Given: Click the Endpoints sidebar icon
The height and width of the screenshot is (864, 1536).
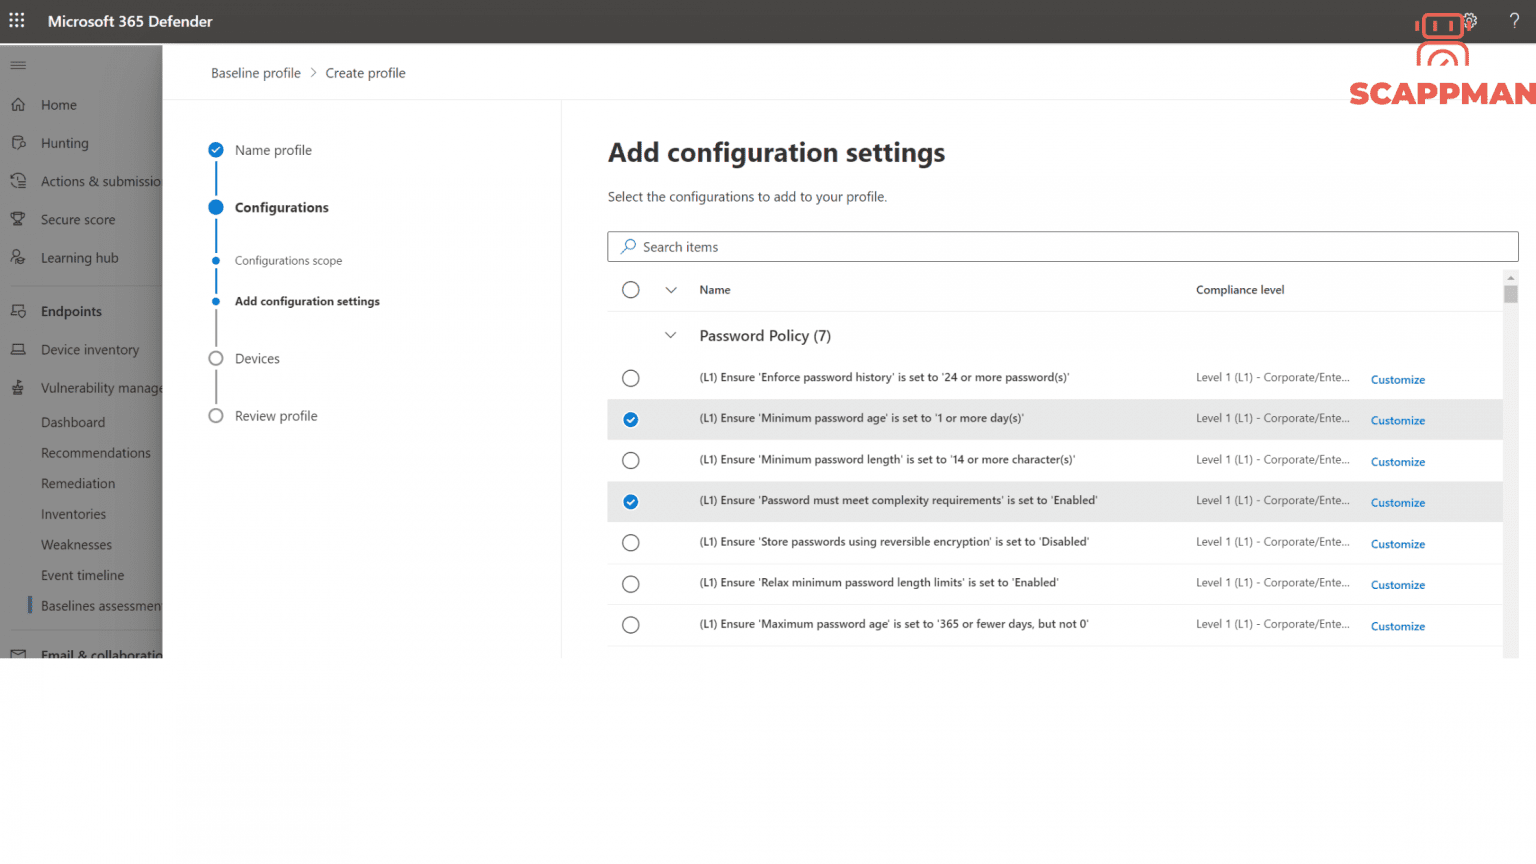Looking at the screenshot, I should pos(18,311).
